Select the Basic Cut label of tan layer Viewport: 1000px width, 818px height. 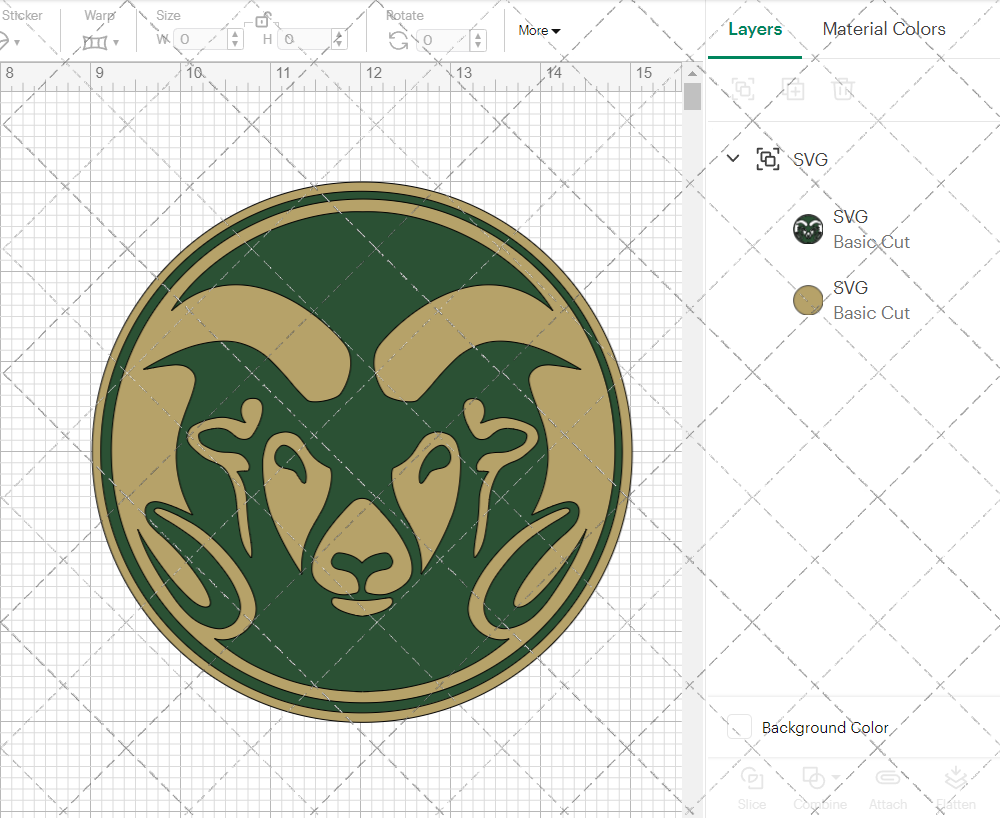pyautogui.click(x=871, y=313)
